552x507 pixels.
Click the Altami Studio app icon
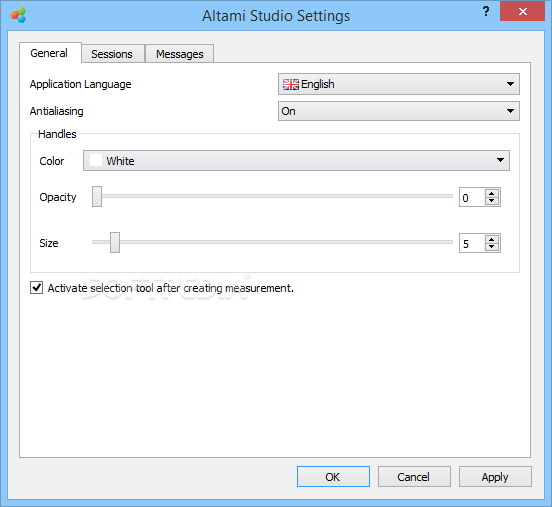point(18,15)
